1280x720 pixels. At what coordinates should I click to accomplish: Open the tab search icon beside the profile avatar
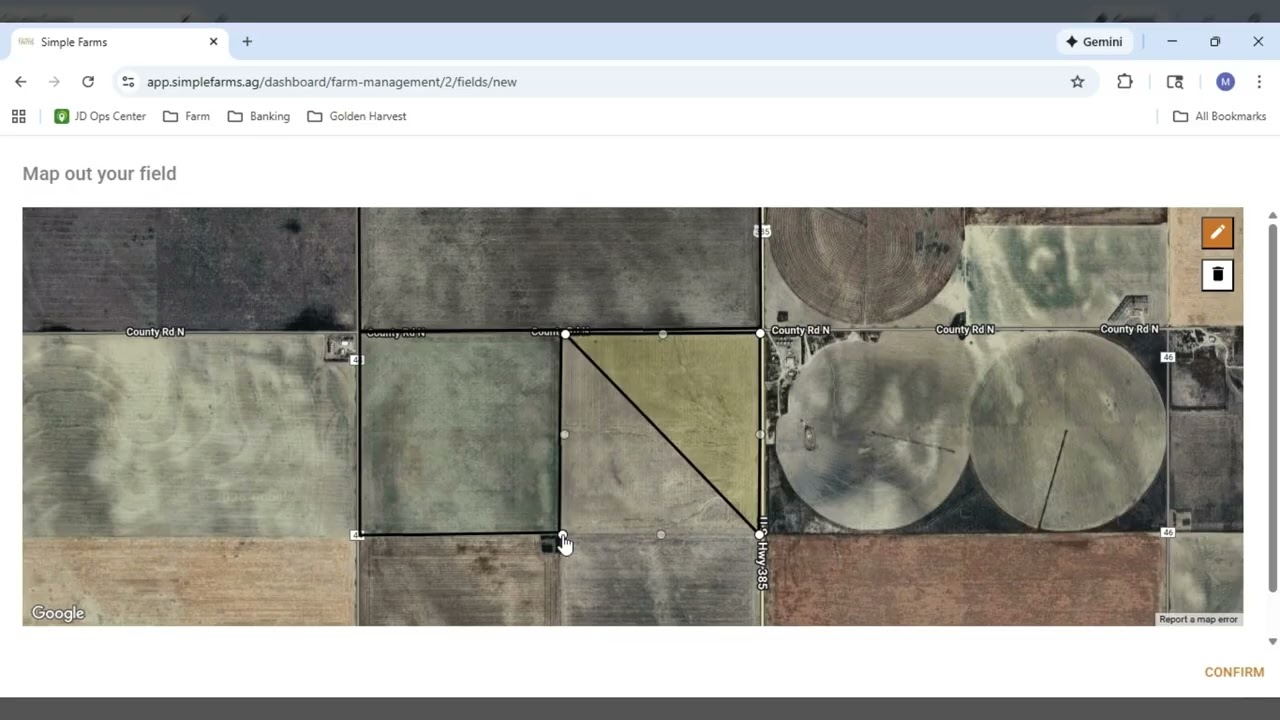point(1175,82)
